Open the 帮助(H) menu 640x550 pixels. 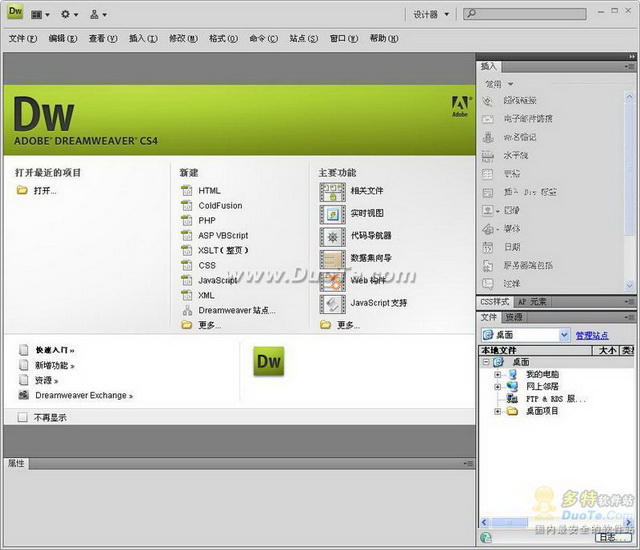(x=384, y=38)
